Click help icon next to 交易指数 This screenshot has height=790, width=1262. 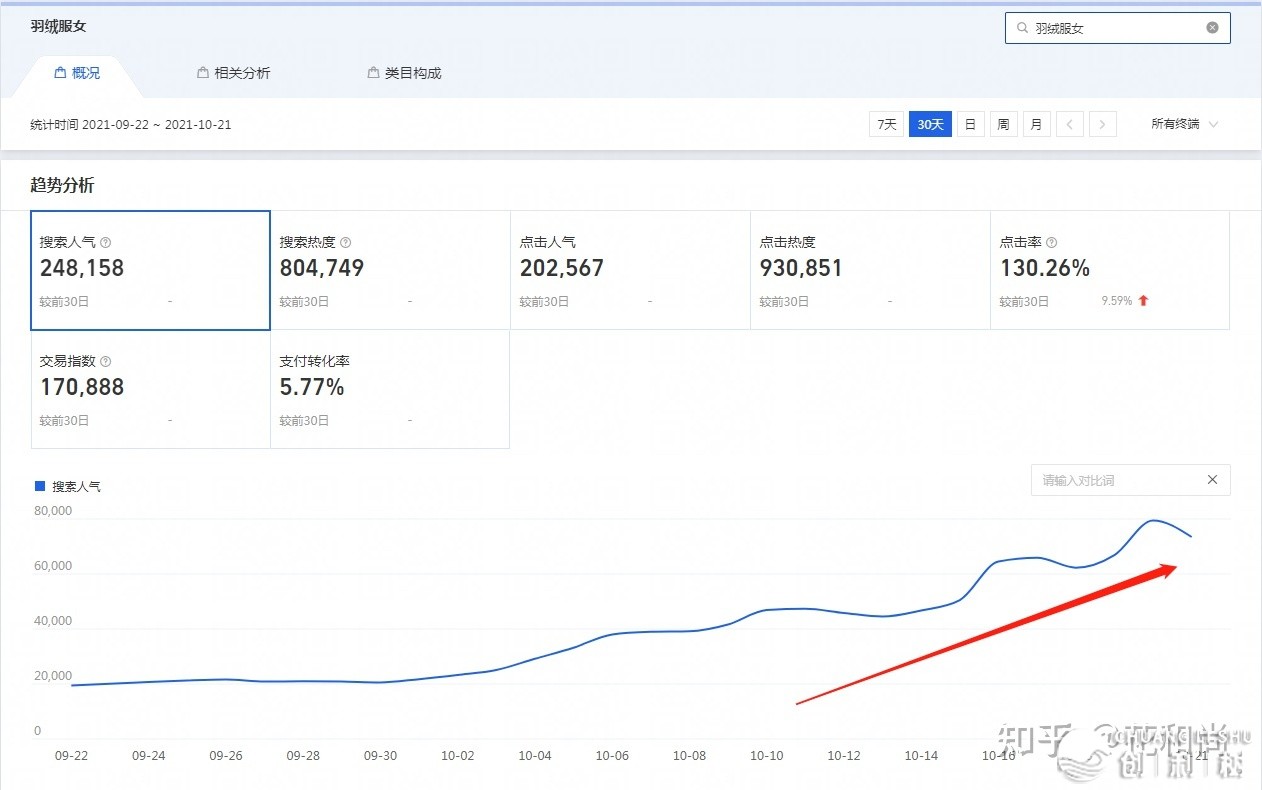point(106,362)
